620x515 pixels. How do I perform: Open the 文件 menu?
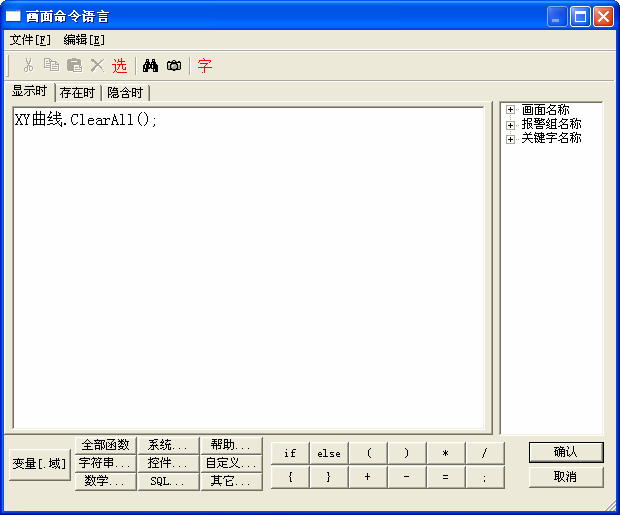click(x=30, y=40)
